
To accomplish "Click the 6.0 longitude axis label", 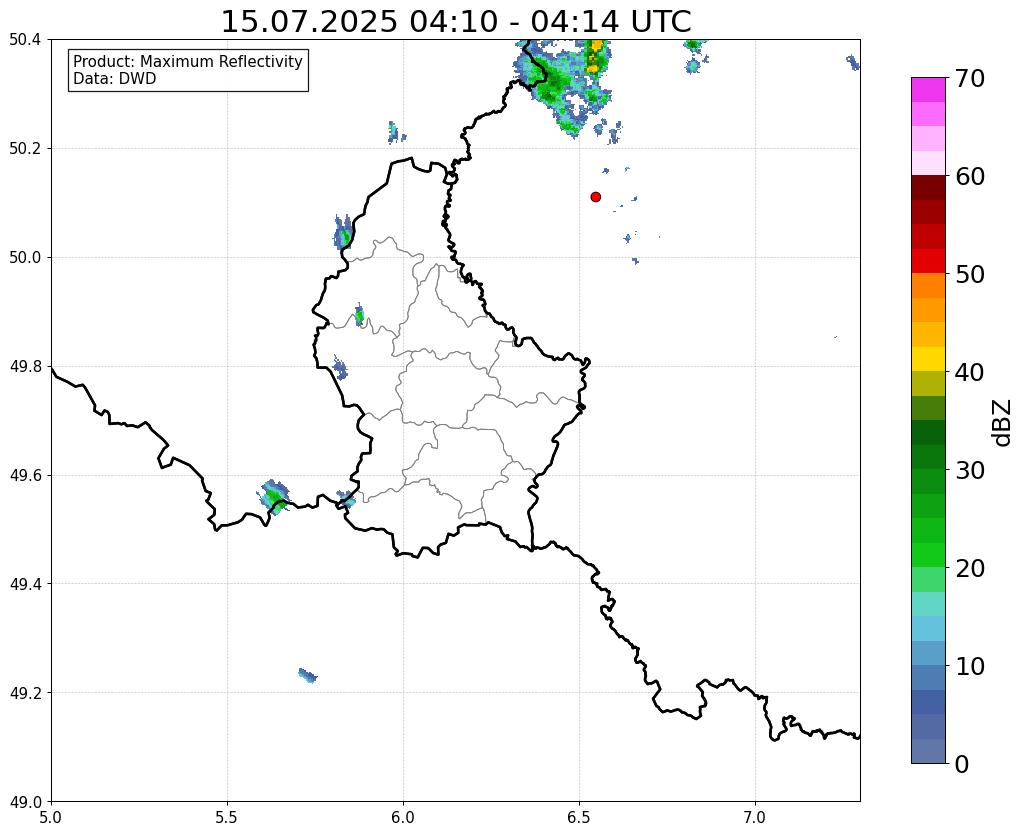I will pos(403,818).
